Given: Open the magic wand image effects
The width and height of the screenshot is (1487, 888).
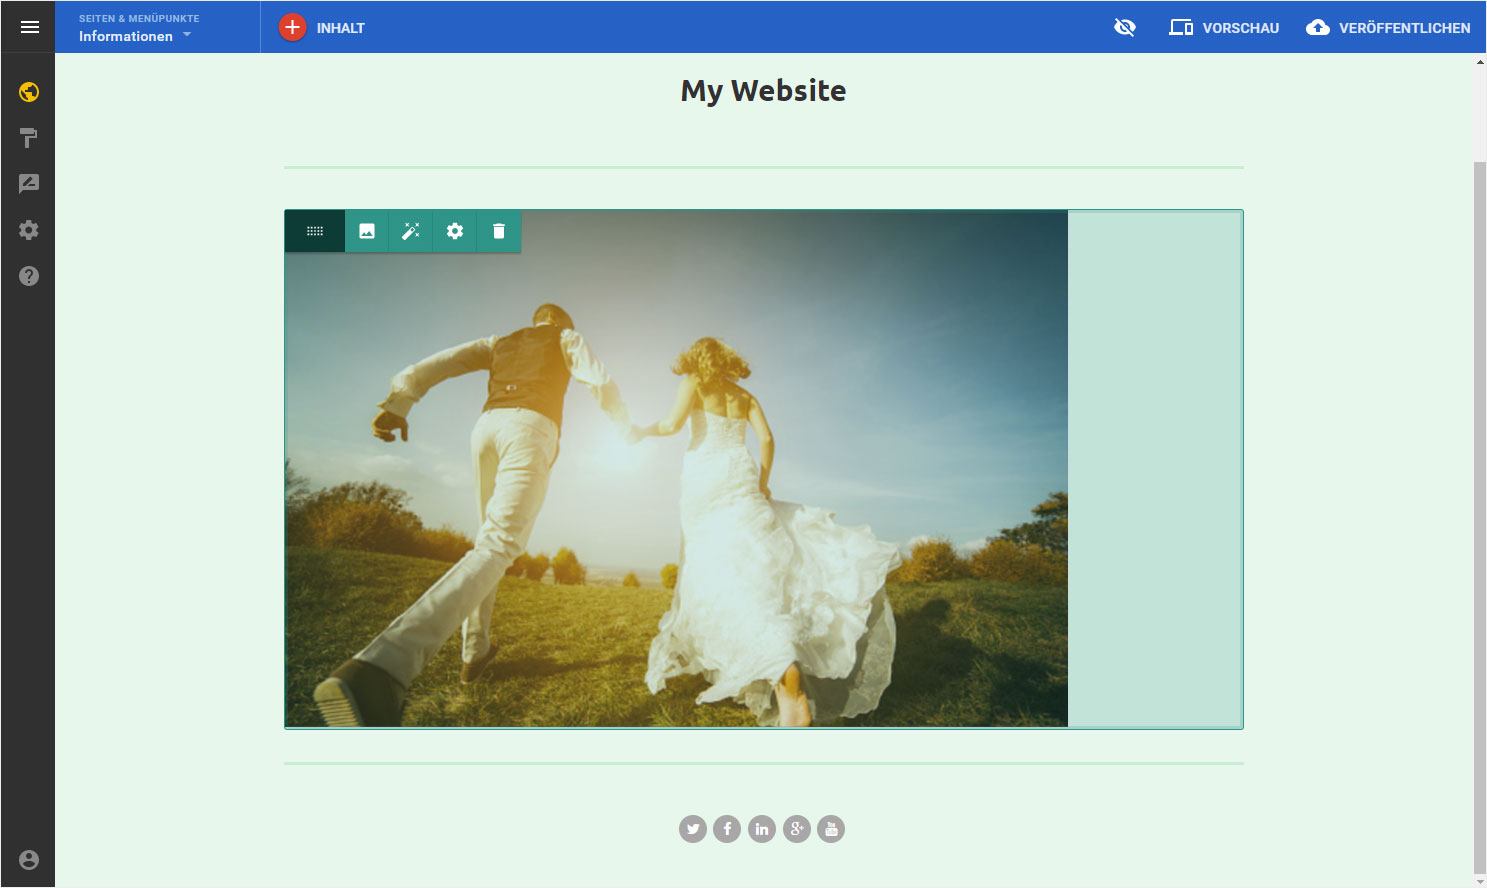Looking at the screenshot, I should point(411,231).
